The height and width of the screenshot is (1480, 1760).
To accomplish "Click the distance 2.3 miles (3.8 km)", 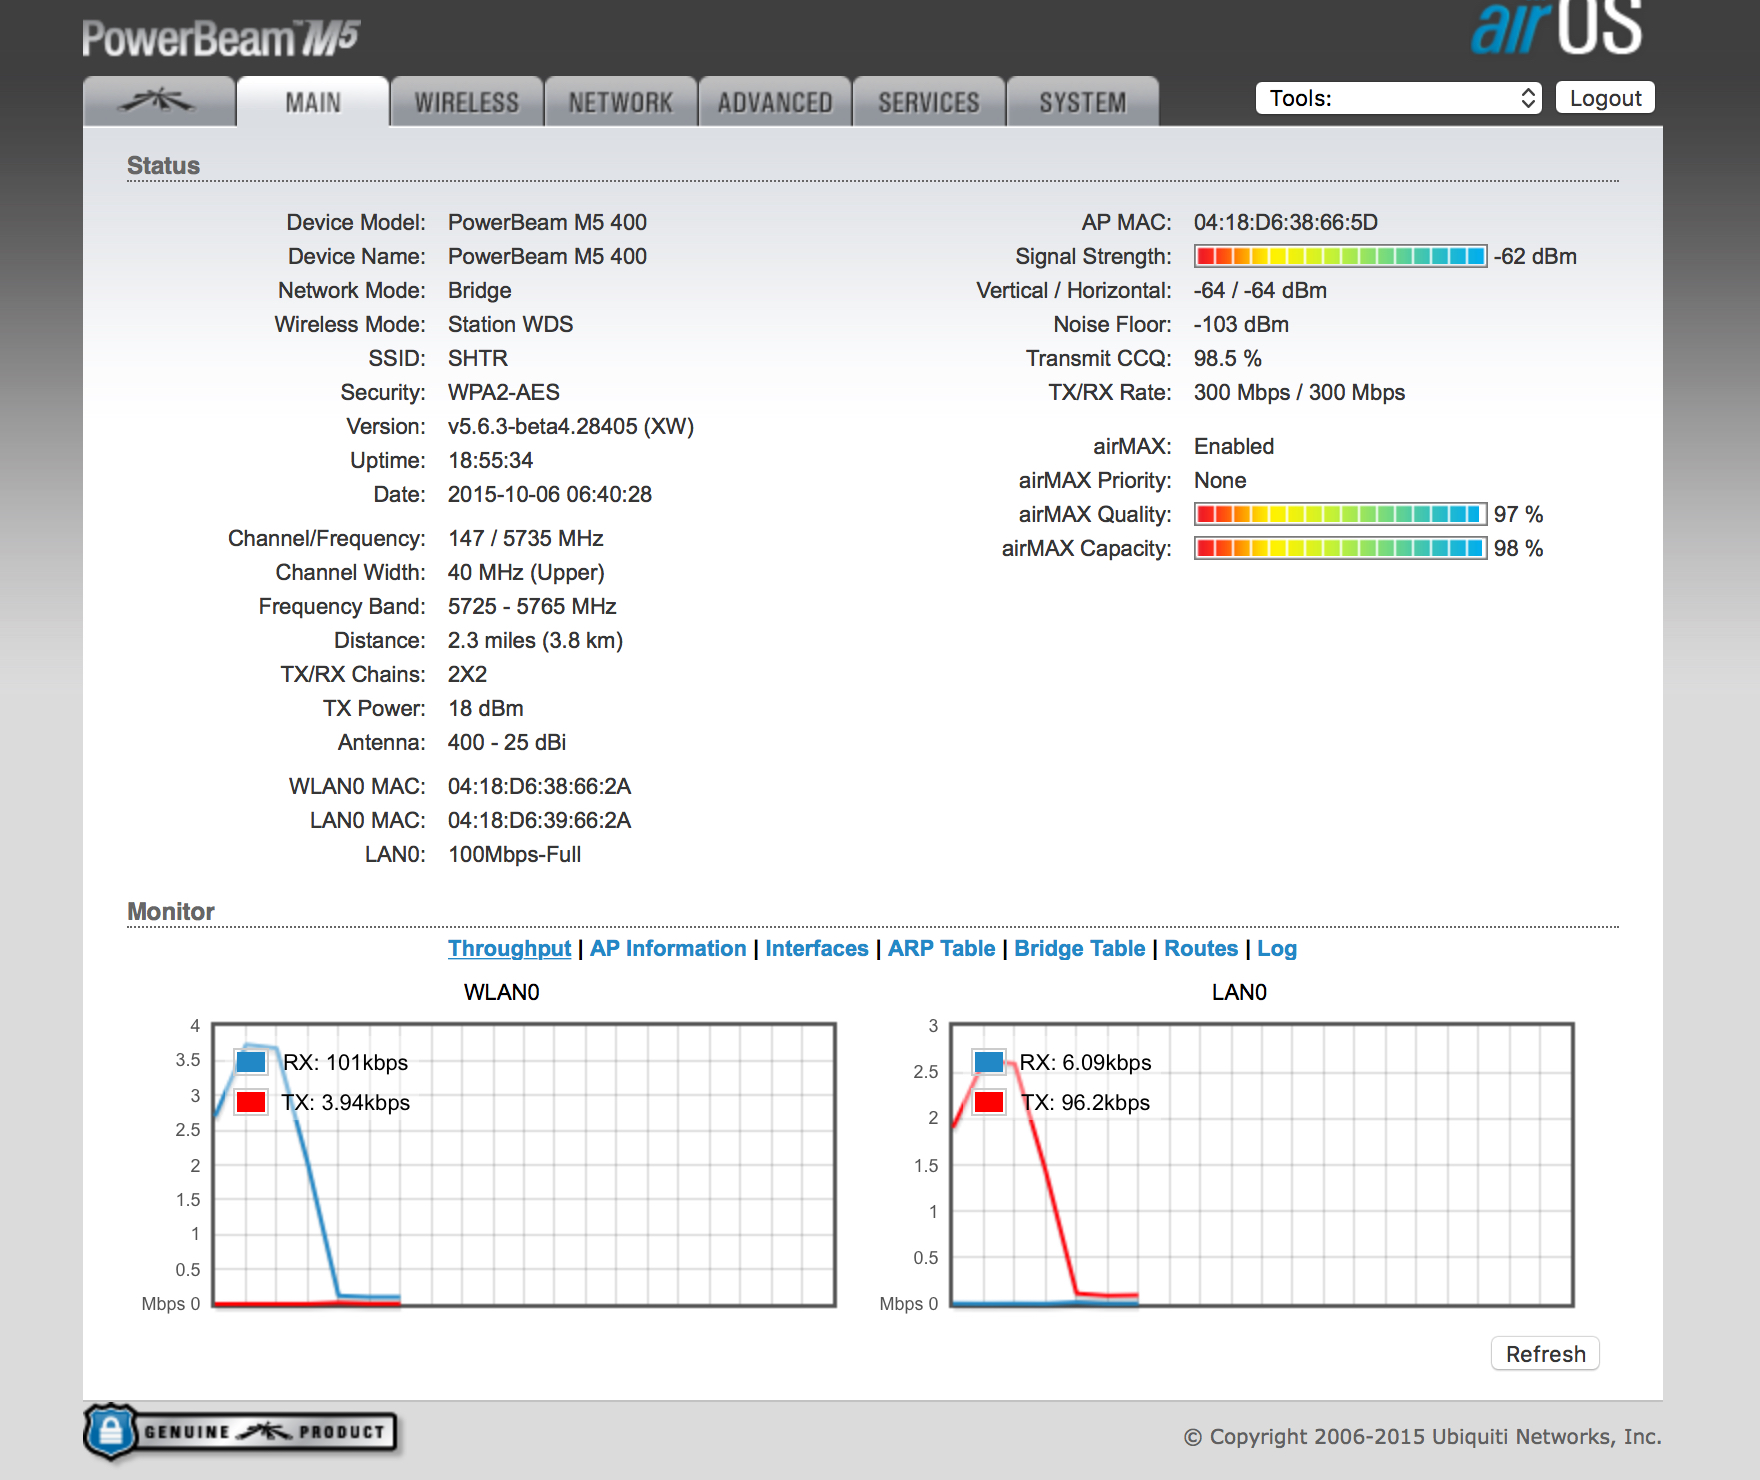I will (536, 640).
